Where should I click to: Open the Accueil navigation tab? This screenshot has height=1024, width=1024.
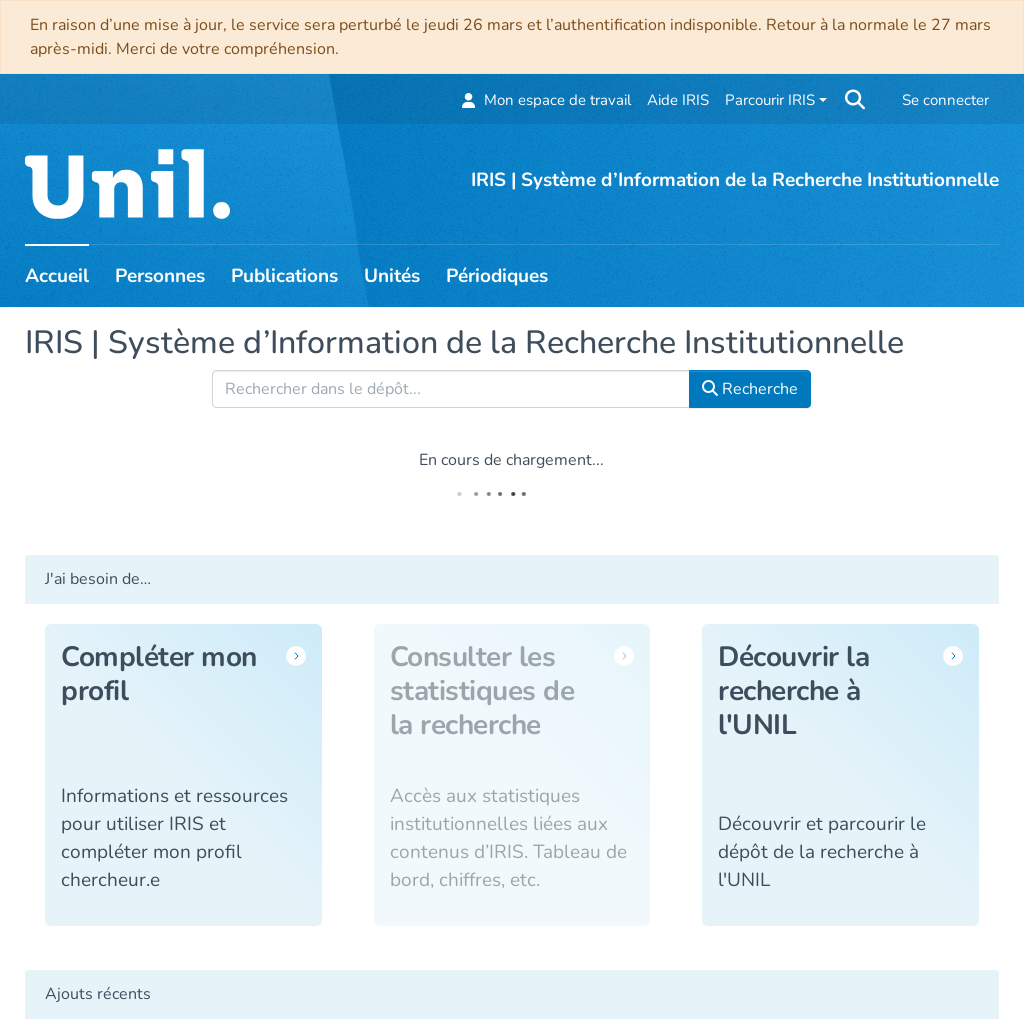pos(57,276)
